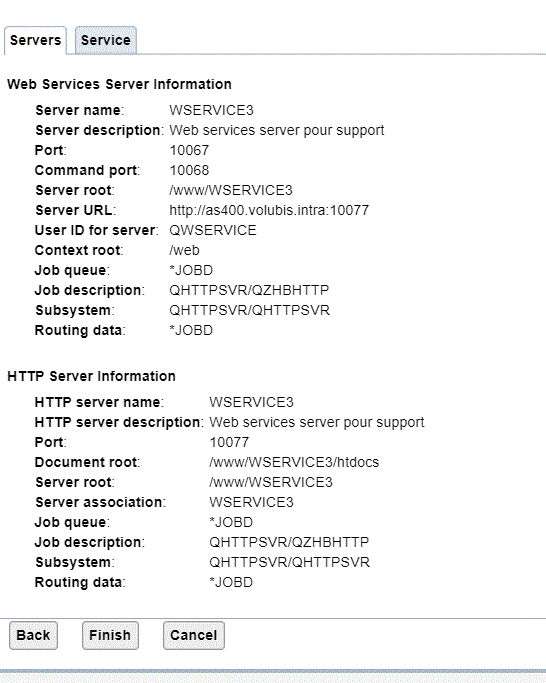Click the WSERVICE3 server name value
Screen dimensions: 546x683
click(211, 110)
